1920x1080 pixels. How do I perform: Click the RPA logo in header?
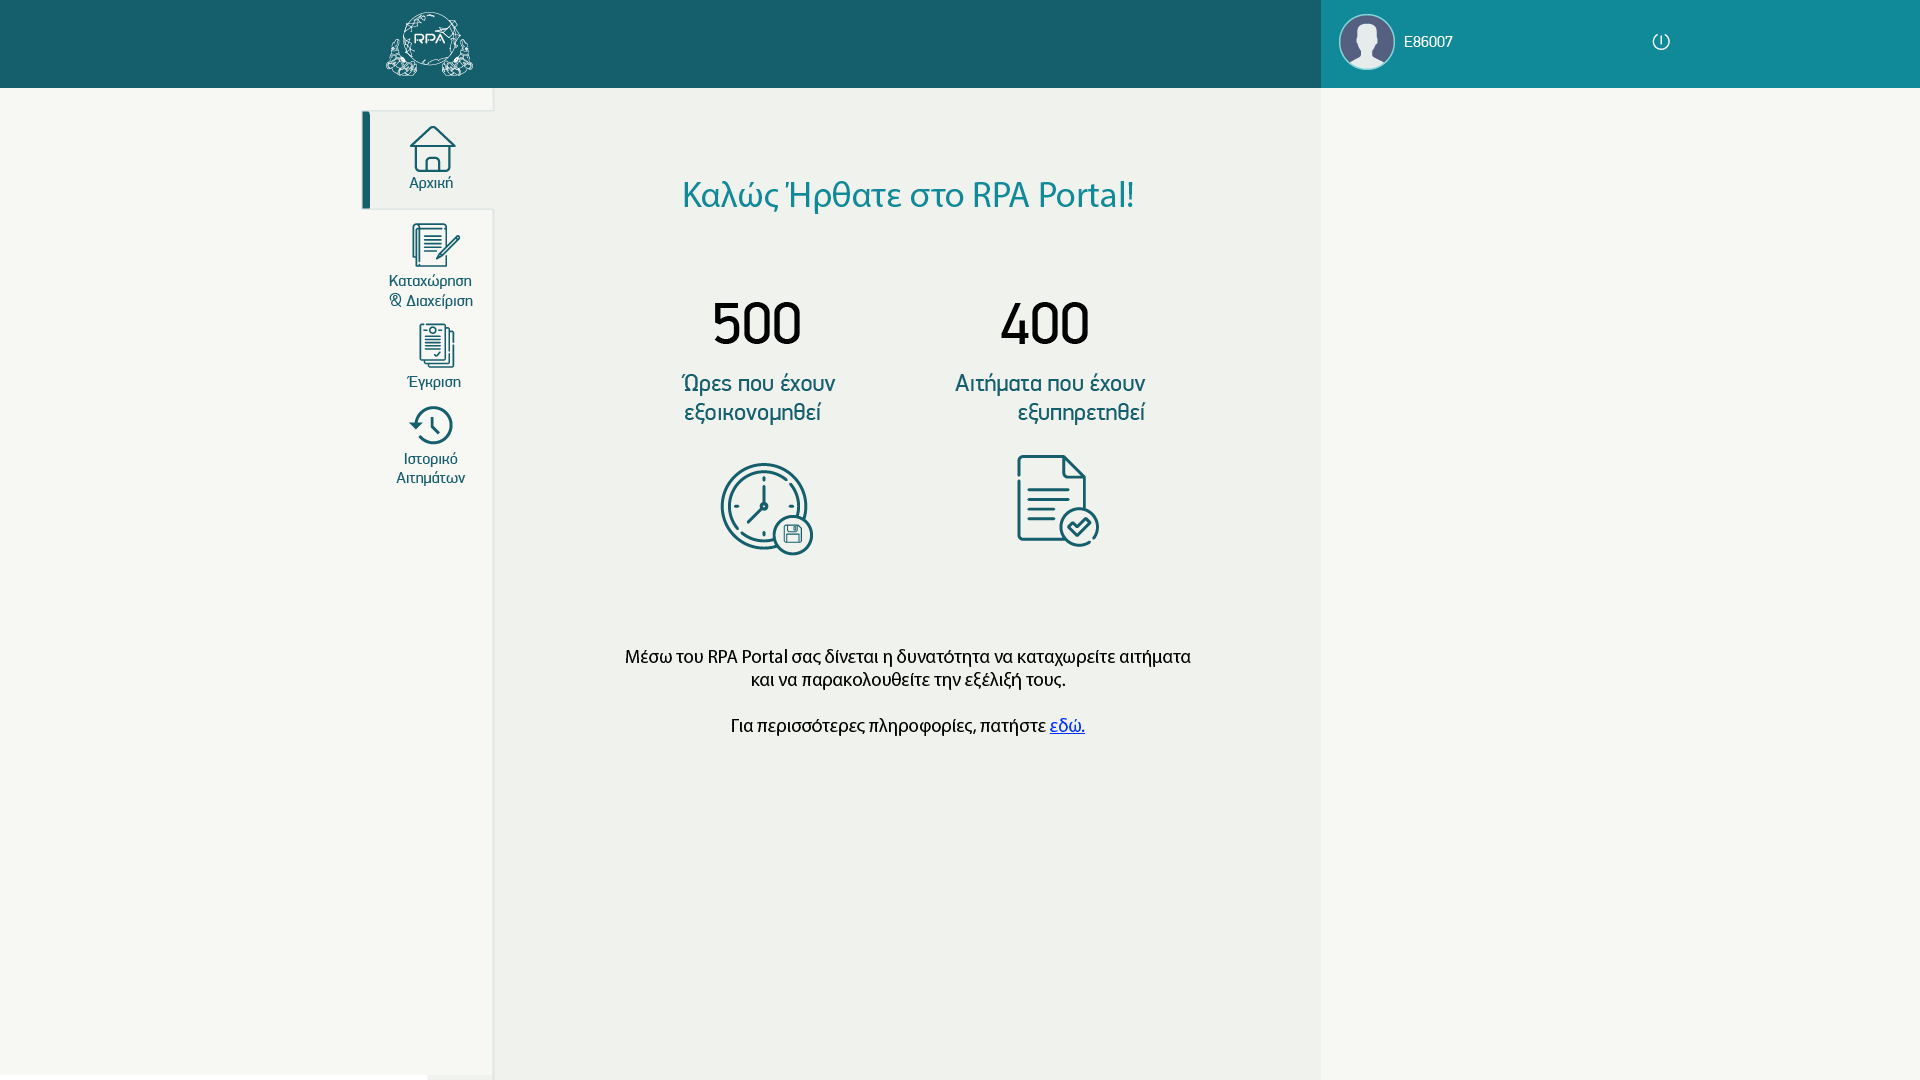coord(429,44)
